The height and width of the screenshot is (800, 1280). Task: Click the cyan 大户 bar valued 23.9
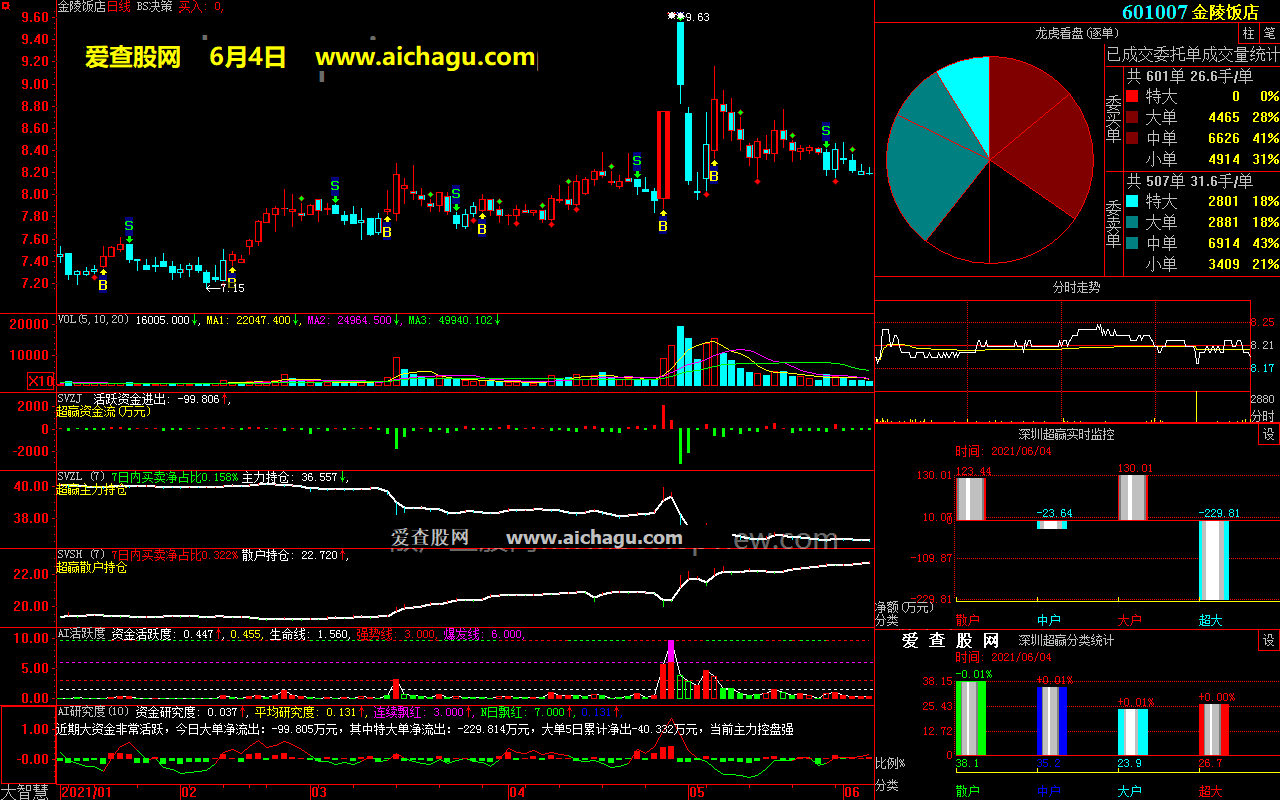point(1132,732)
